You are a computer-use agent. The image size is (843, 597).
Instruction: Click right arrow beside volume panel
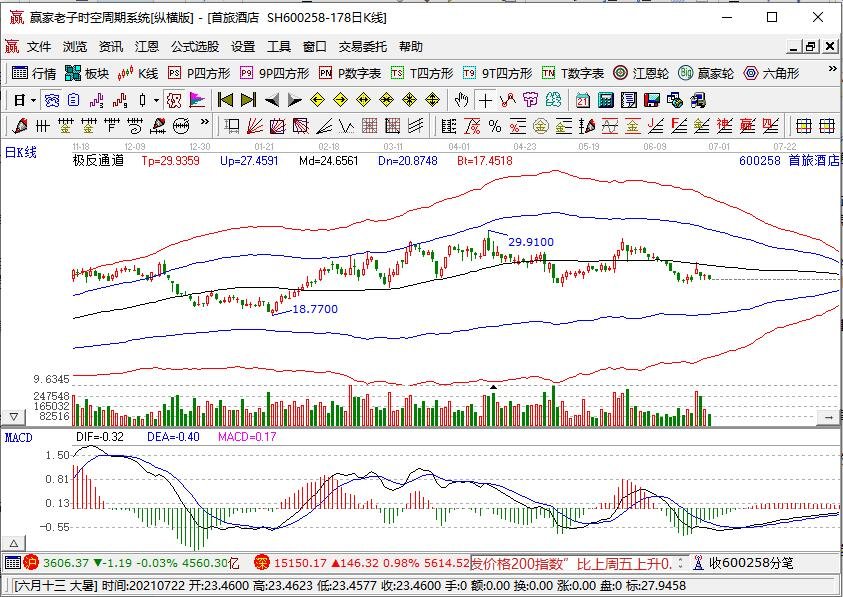pos(827,417)
